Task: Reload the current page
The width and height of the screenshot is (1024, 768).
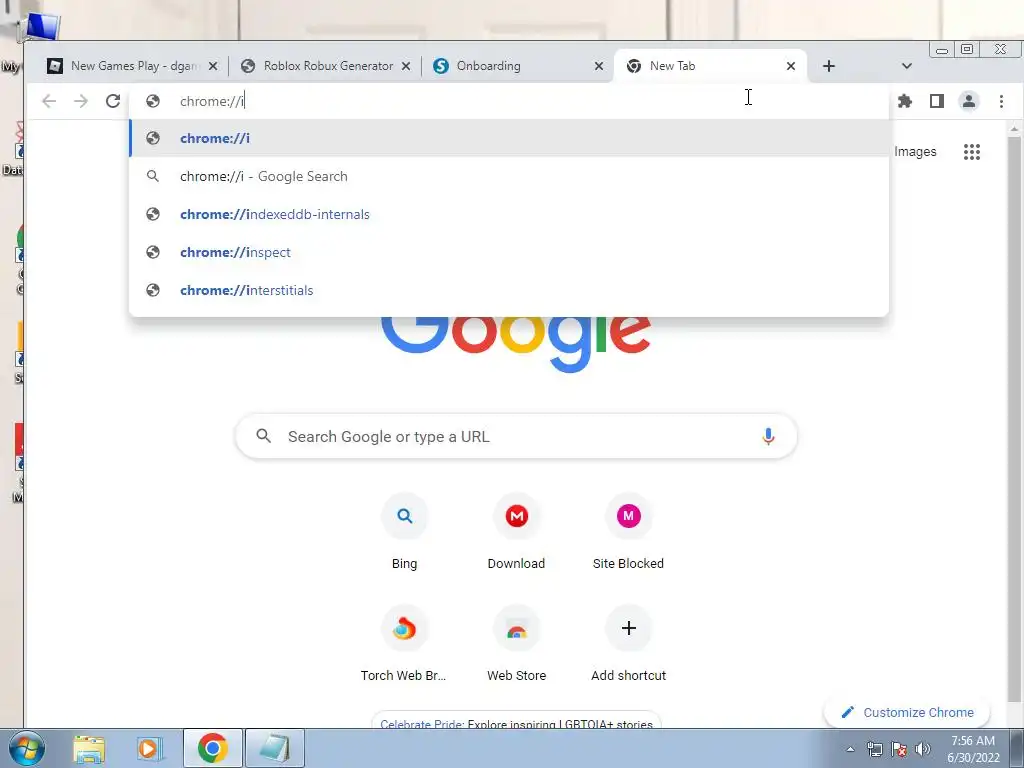Action: pos(113,101)
